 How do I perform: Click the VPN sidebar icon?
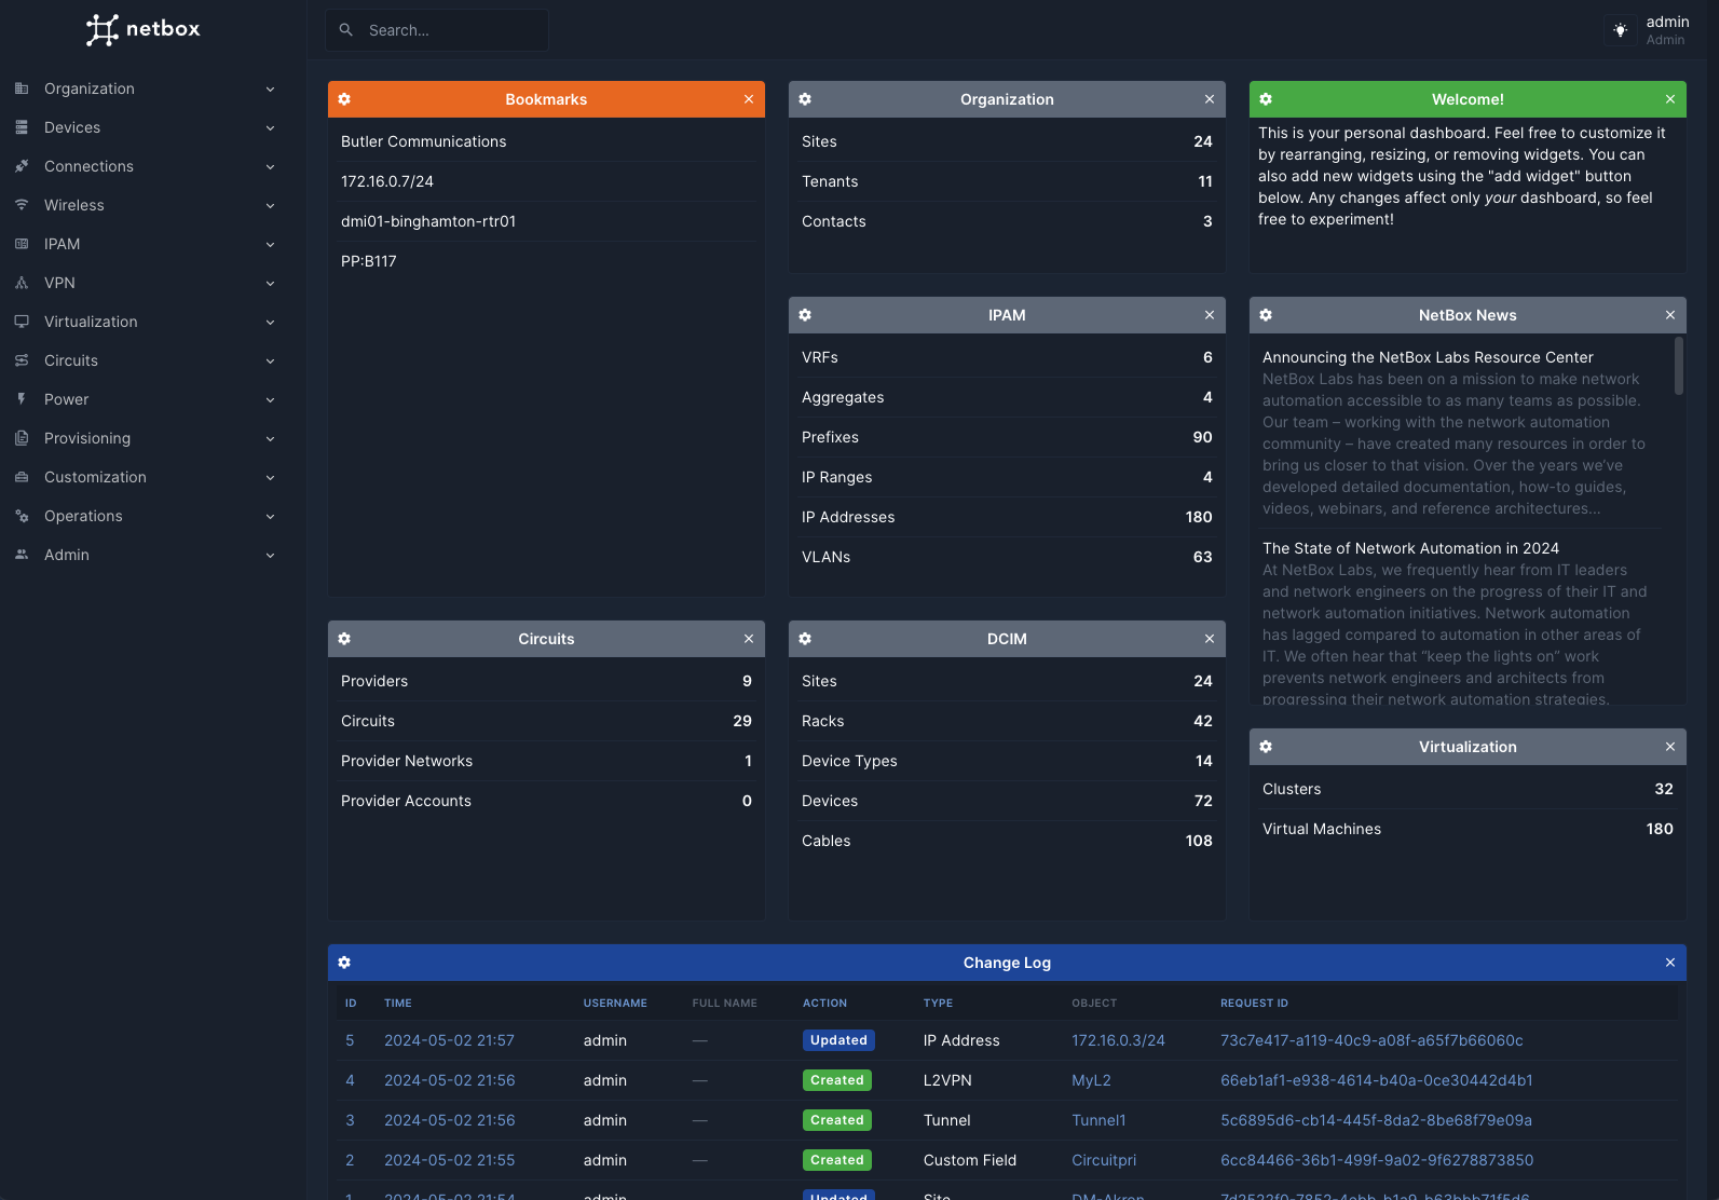coord(21,283)
